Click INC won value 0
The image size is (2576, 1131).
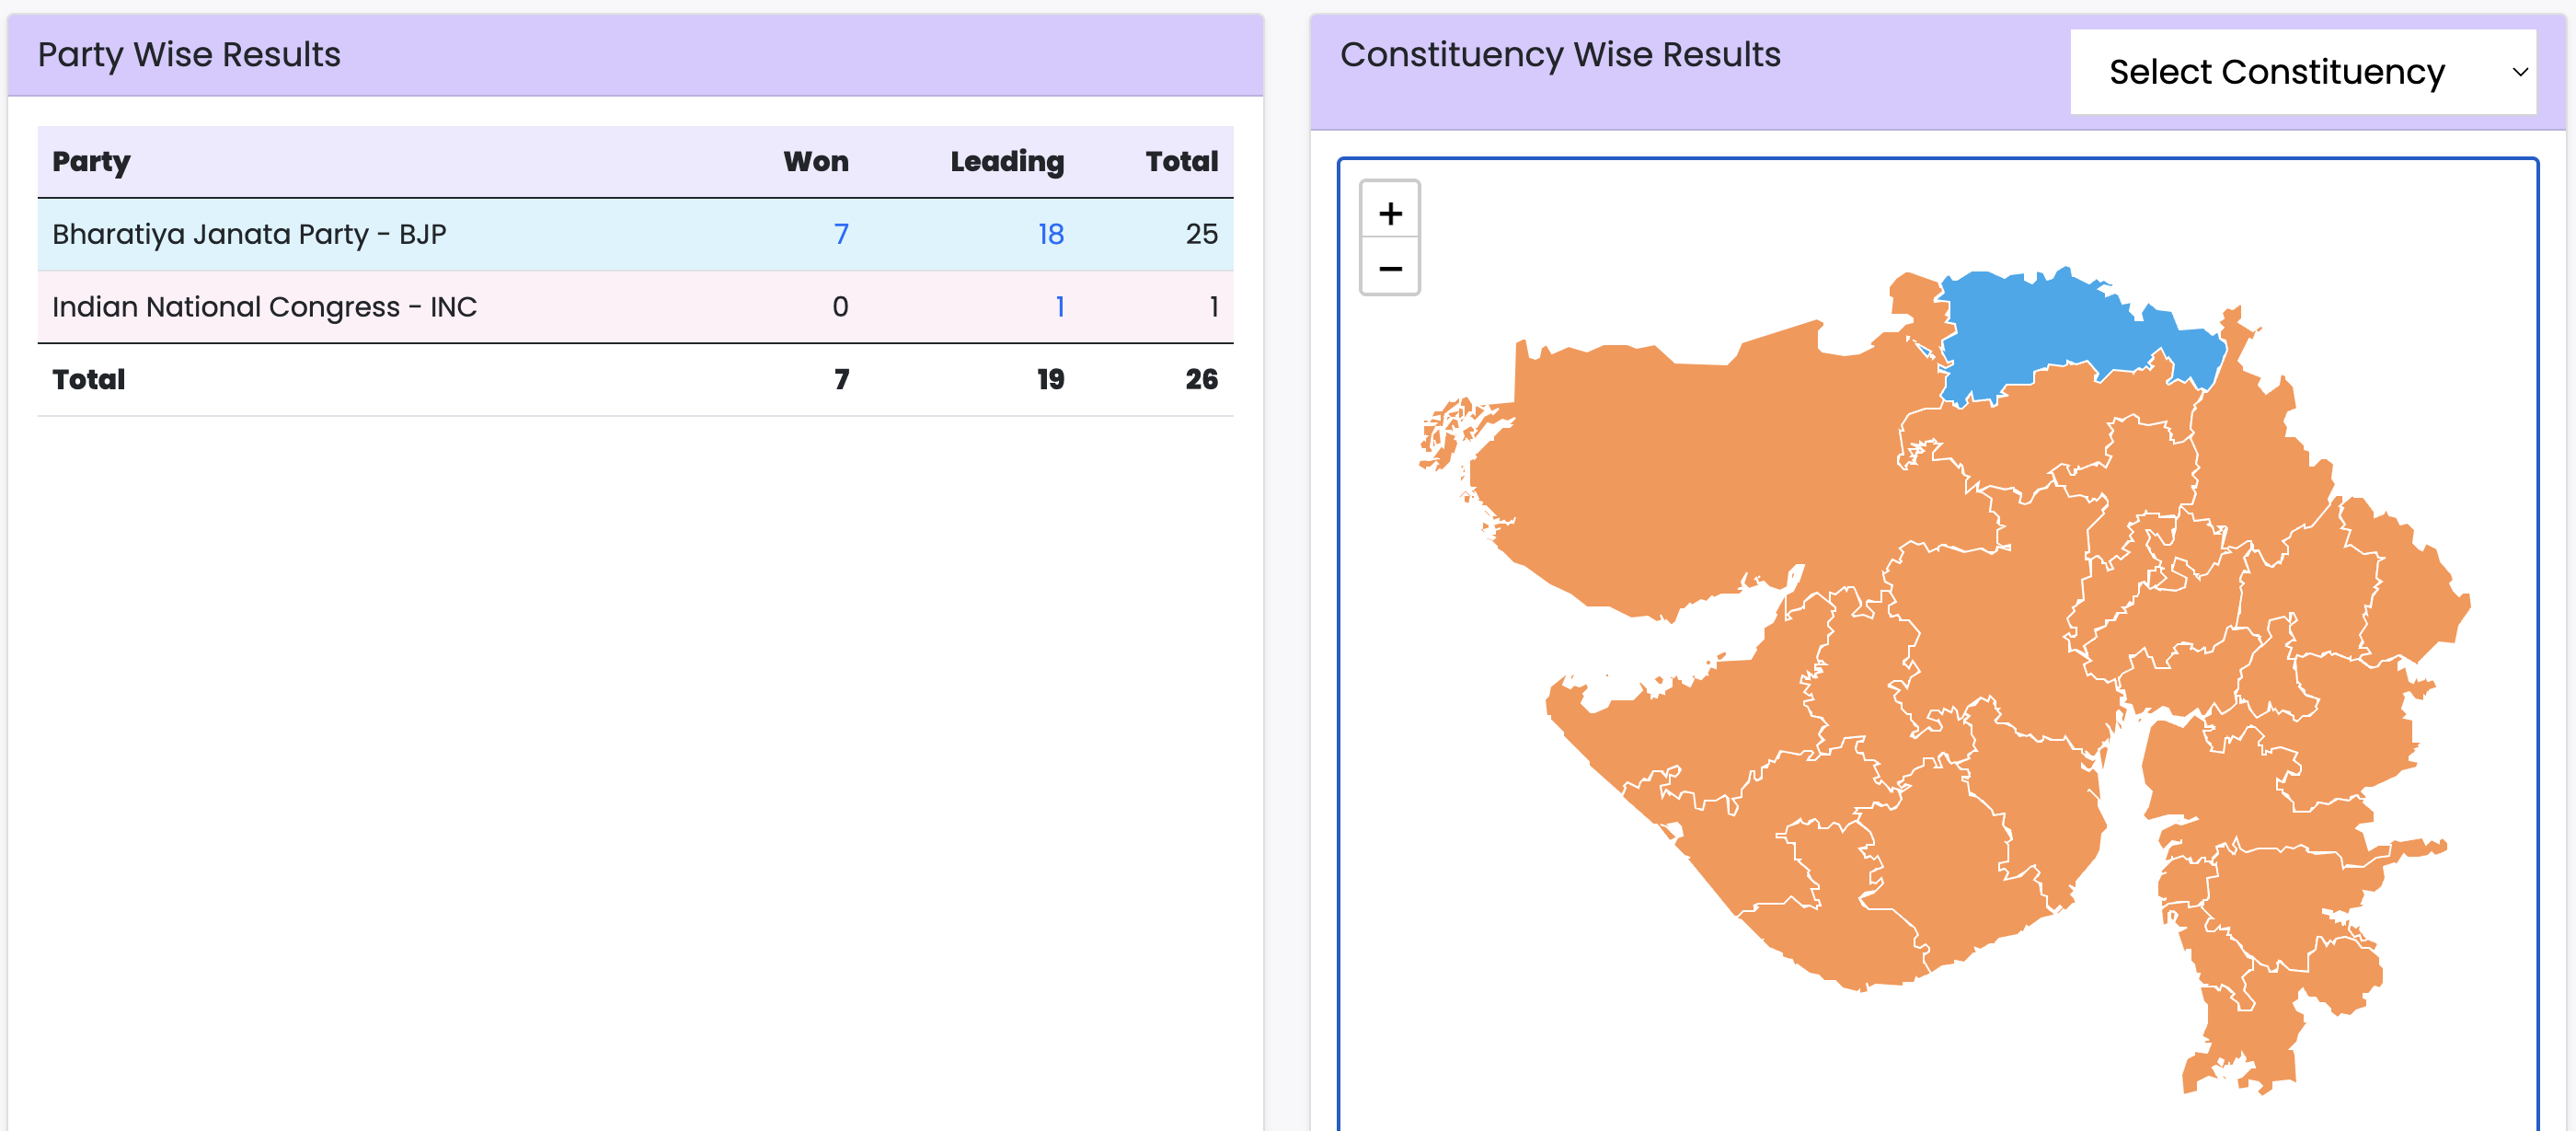click(840, 306)
